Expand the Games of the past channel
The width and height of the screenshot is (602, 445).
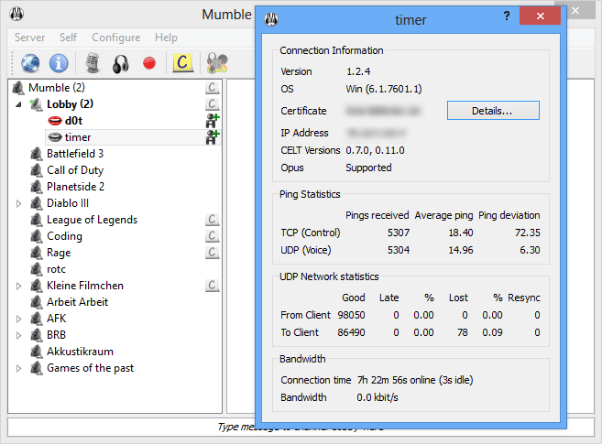[x=18, y=368]
